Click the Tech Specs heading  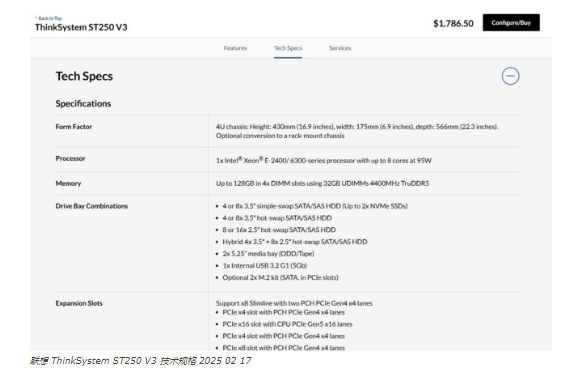click(84, 76)
